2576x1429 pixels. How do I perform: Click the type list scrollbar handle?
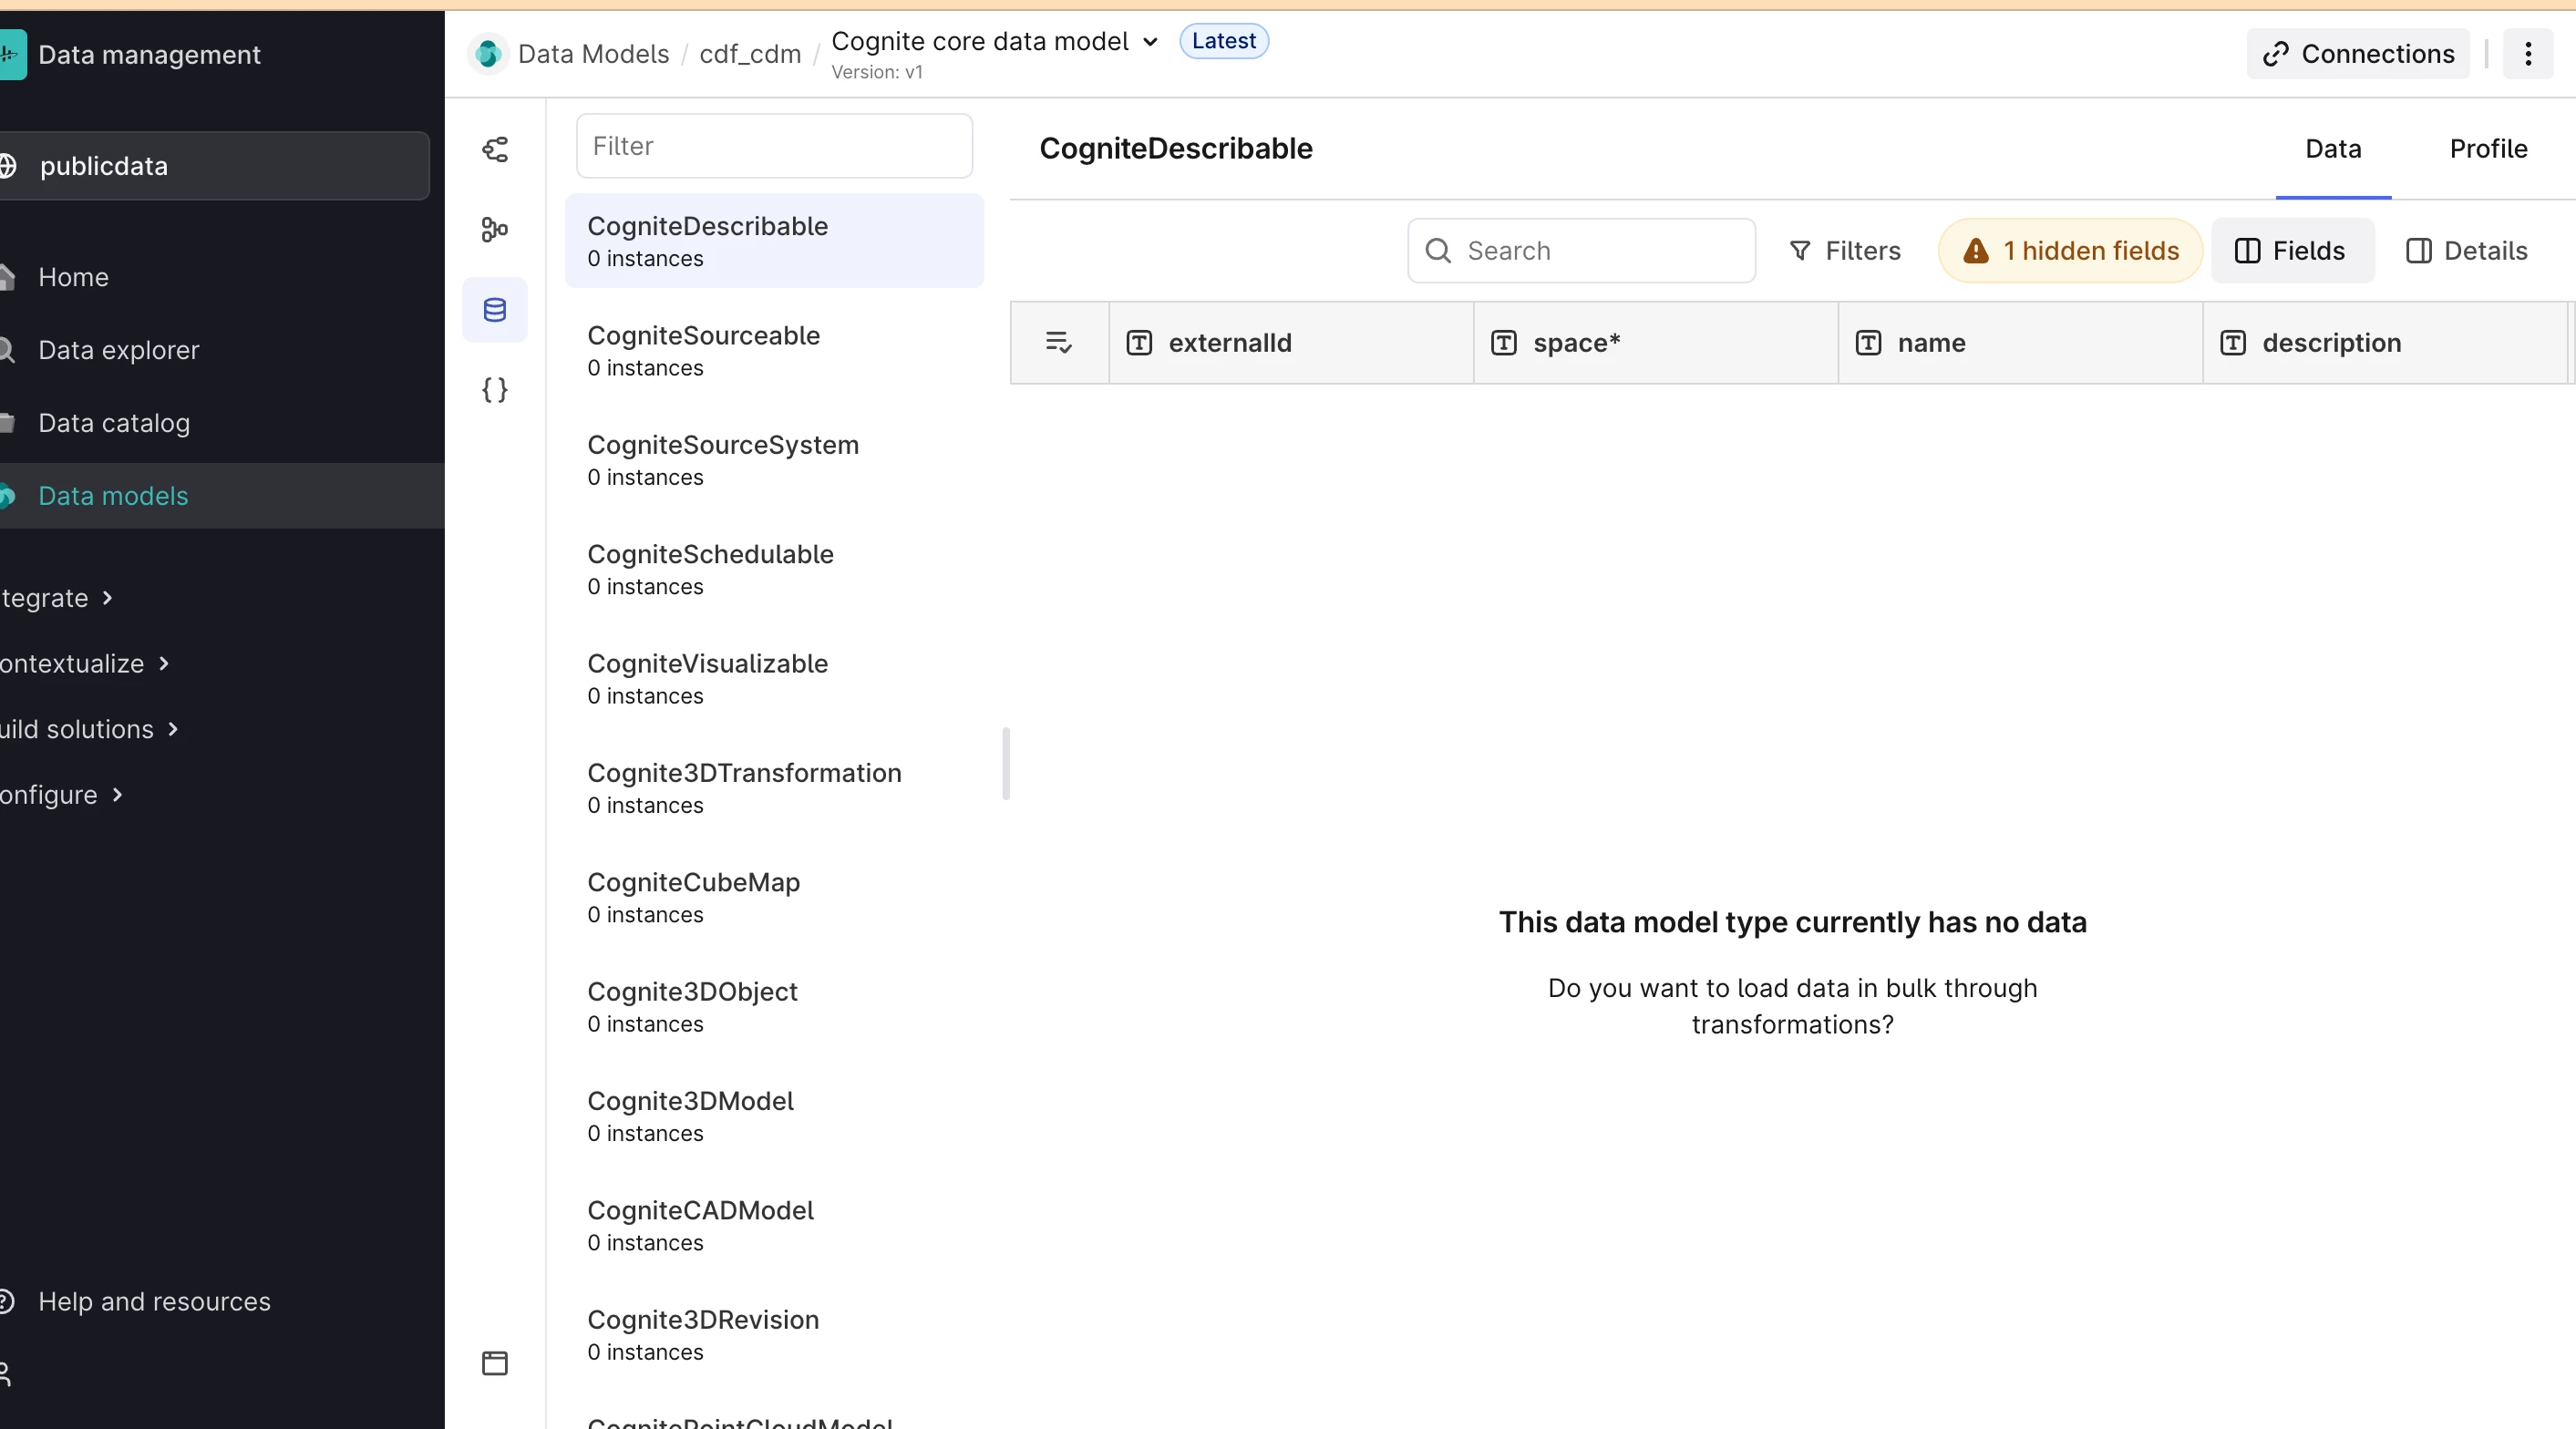[1005, 763]
